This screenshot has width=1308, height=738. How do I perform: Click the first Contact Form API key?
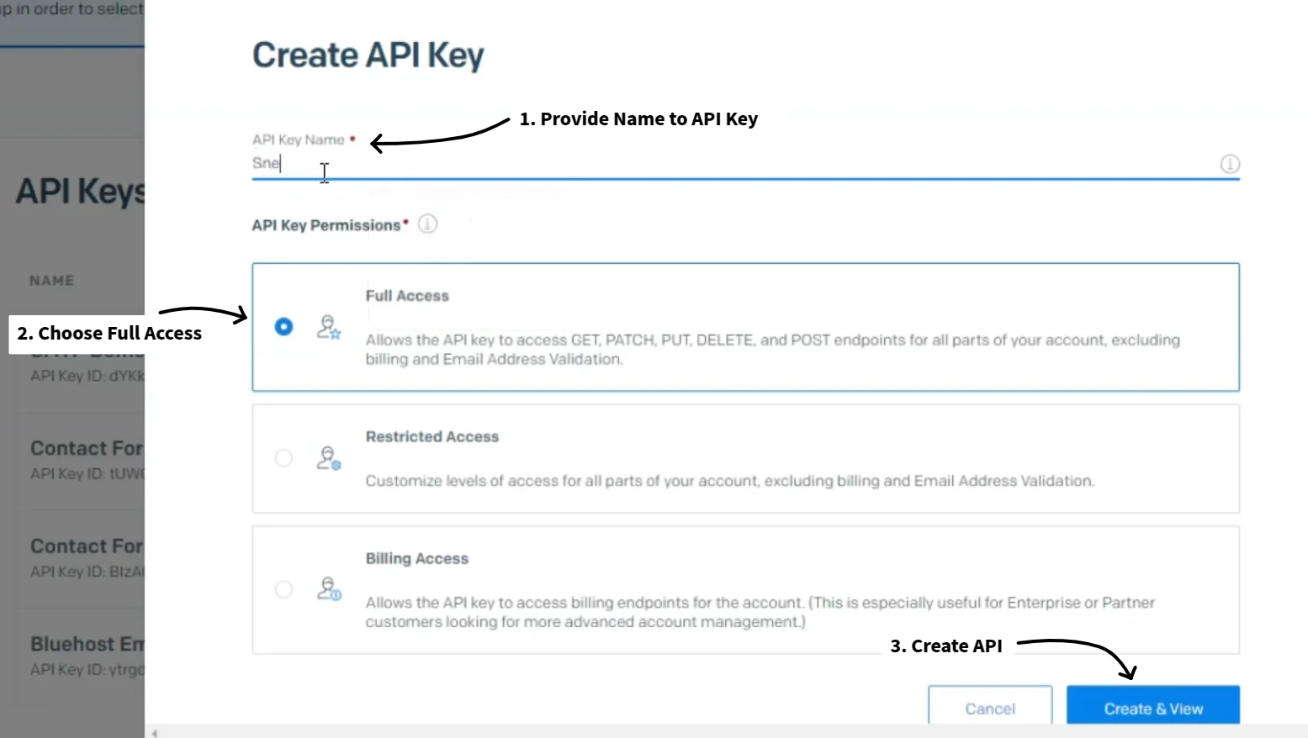pyautogui.click(x=87, y=448)
